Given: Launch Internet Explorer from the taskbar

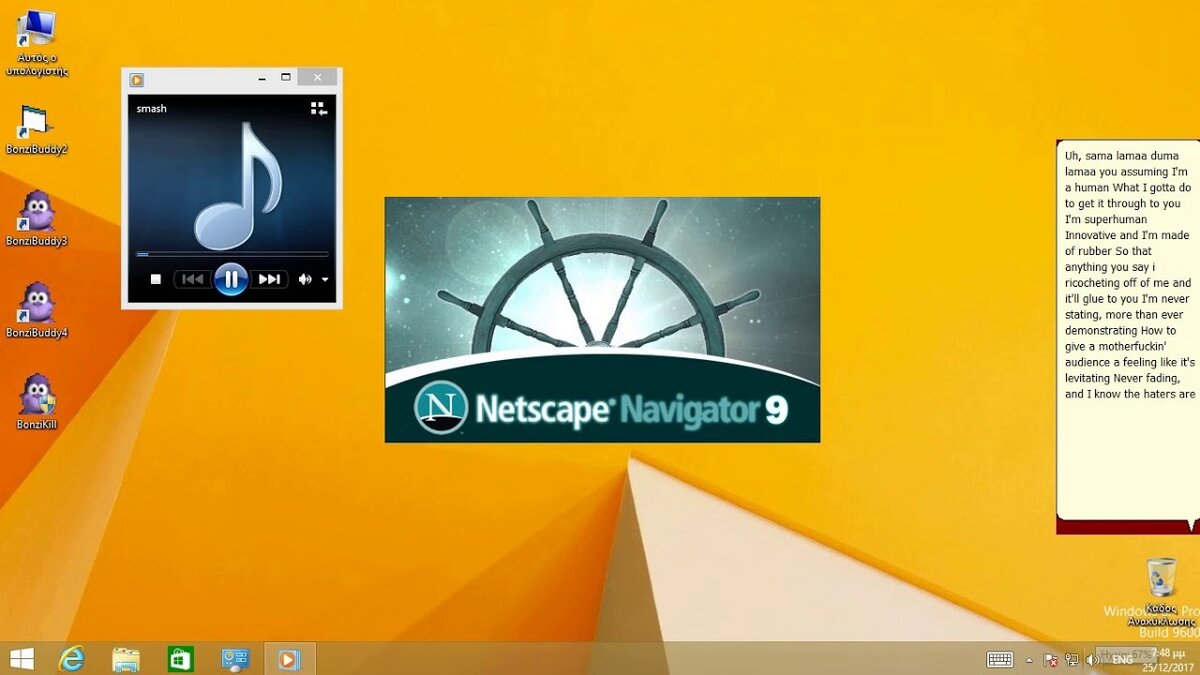Looking at the screenshot, I should point(72,658).
